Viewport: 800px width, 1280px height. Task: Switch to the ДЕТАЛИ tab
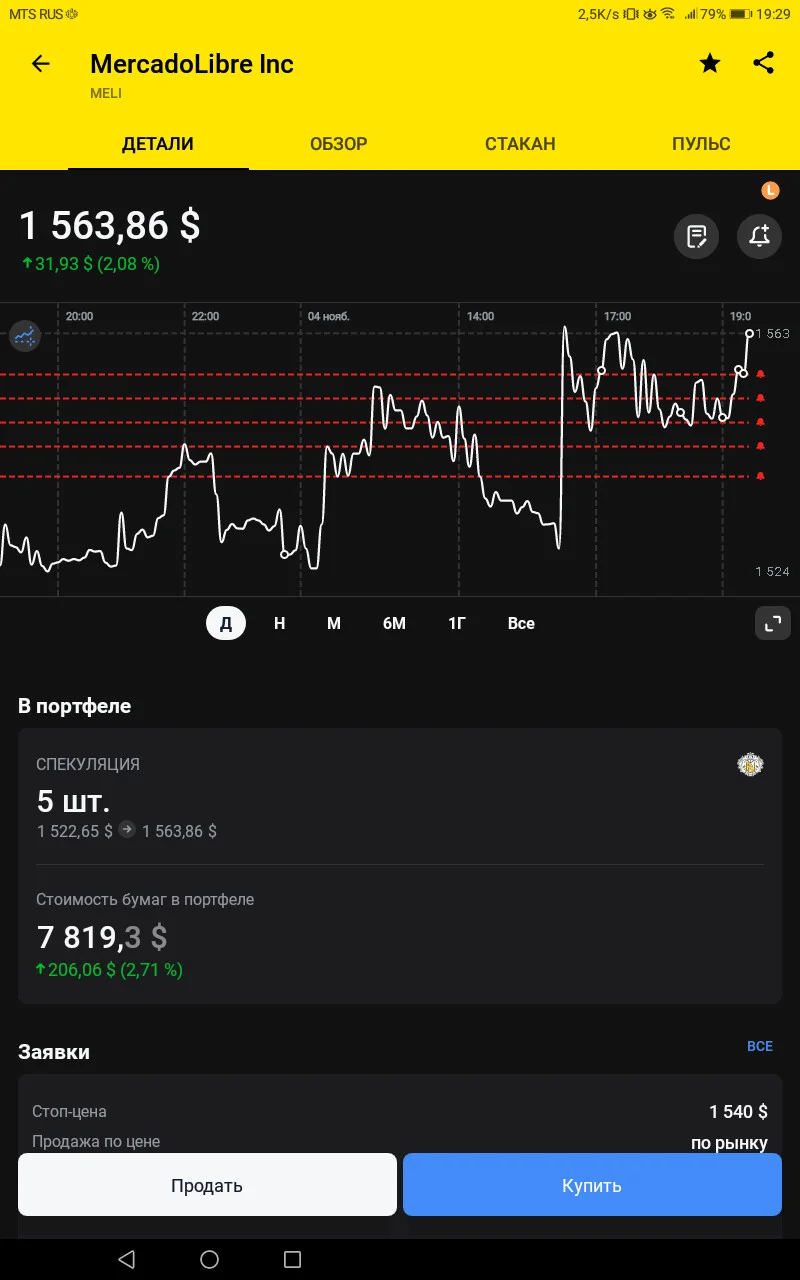coord(158,144)
